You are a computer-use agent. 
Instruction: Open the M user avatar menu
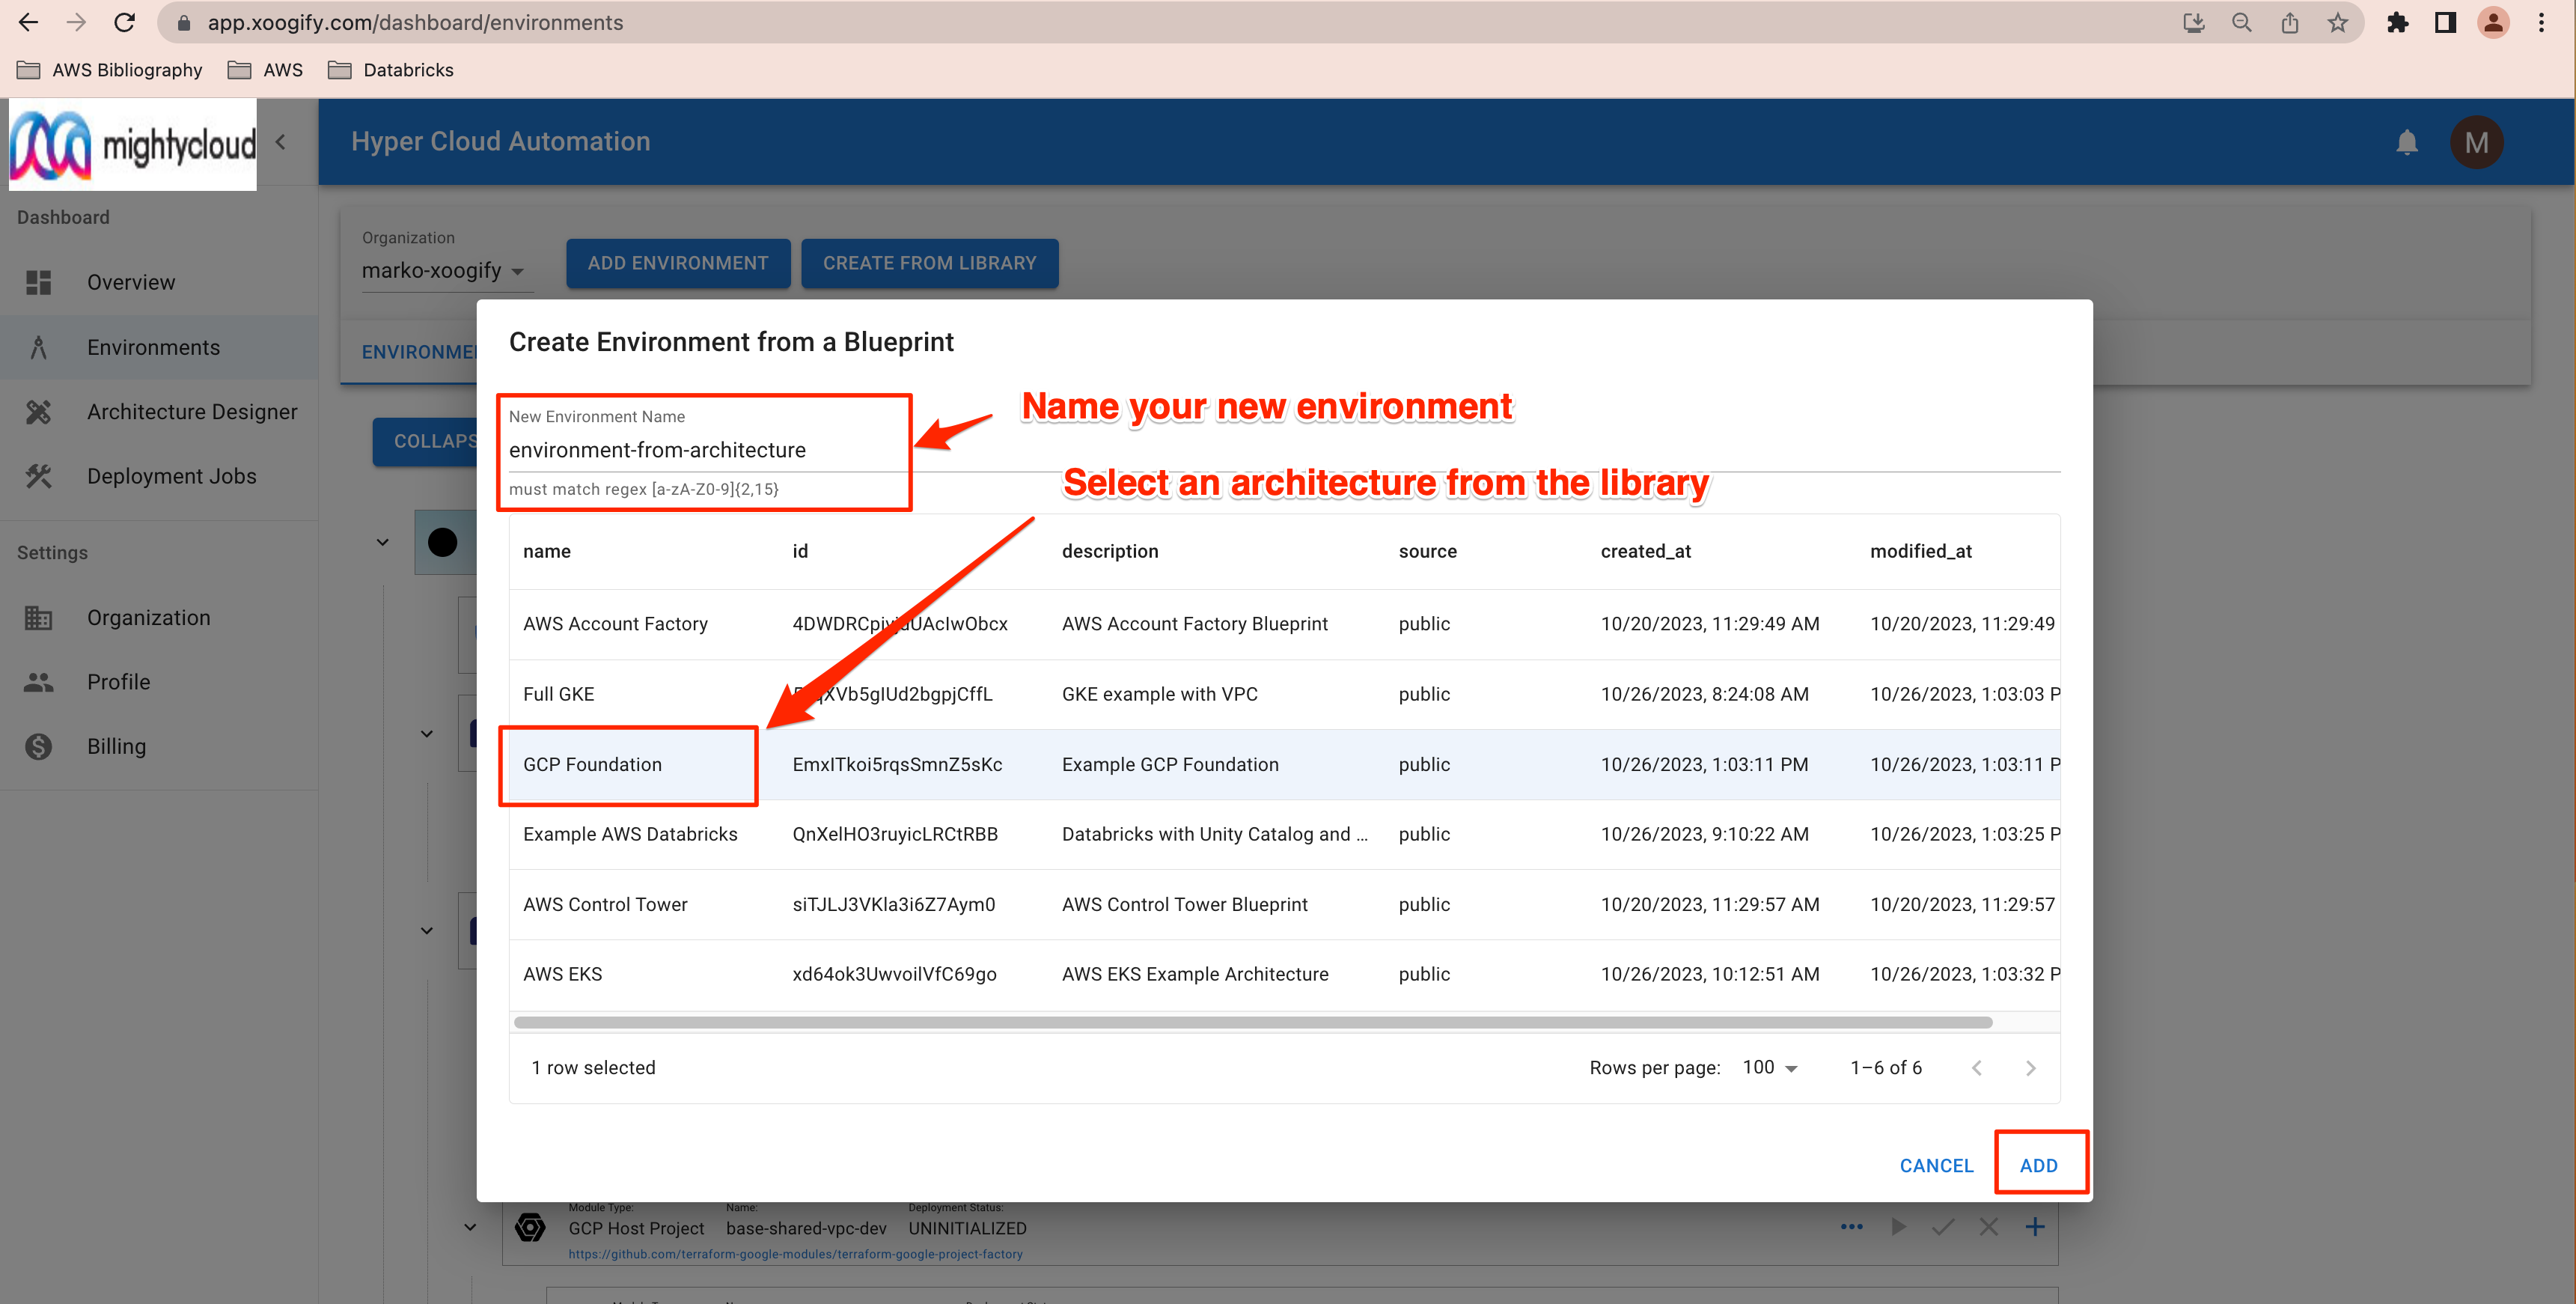coord(2476,143)
